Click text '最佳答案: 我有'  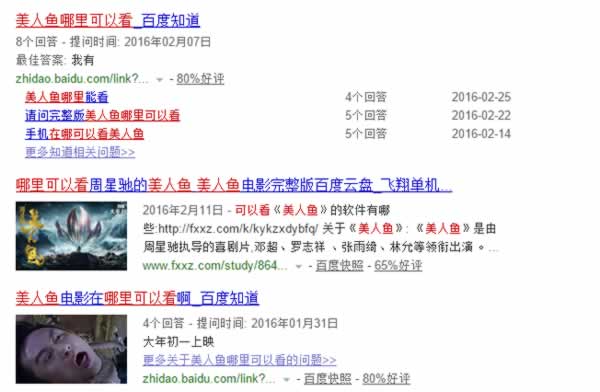click(x=55, y=60)
